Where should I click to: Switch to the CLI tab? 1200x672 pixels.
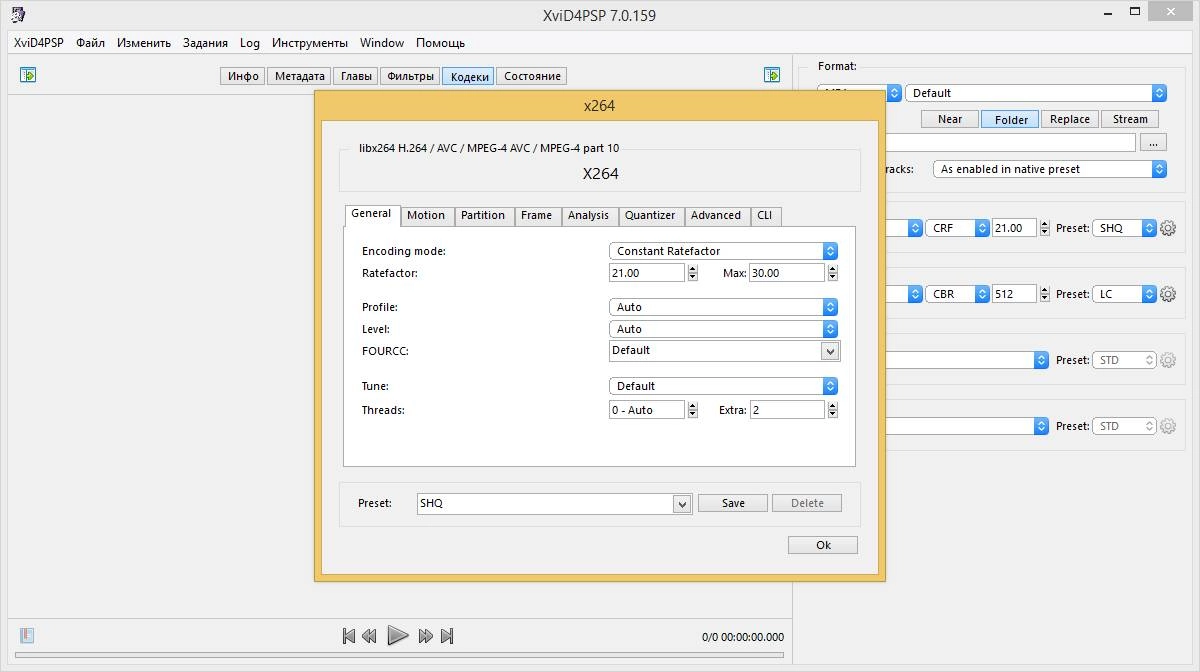(x=765, y=216)
